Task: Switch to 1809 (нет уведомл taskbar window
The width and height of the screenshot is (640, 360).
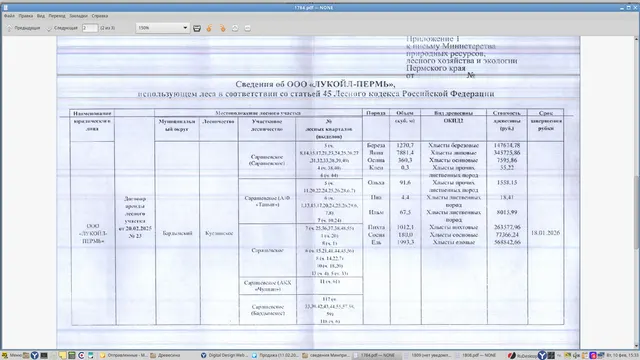Action: point(427,356)
